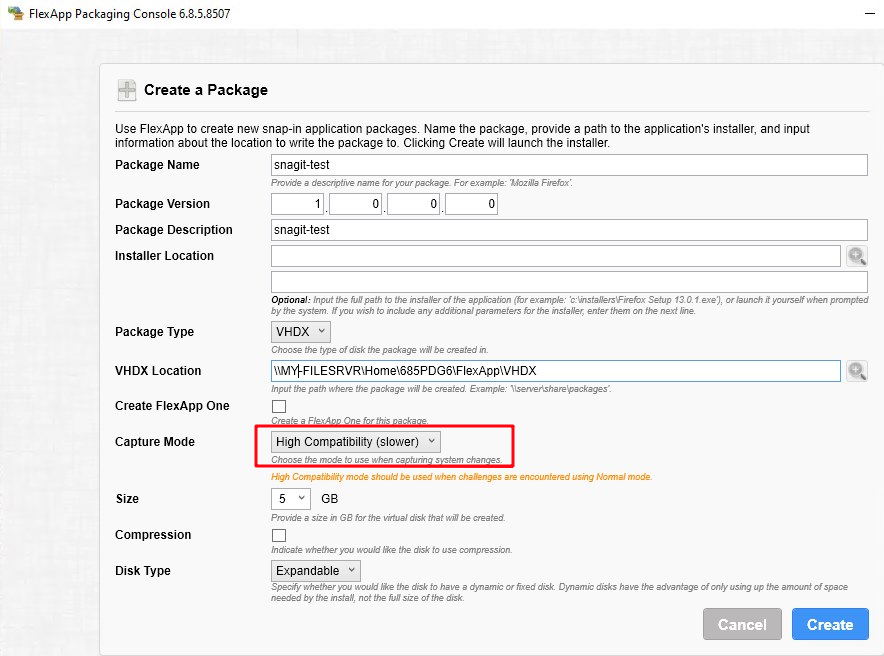Click the hint mentioning 'Mozilla Firefox'
Viewport: 884px width, 656px height.
422,183
